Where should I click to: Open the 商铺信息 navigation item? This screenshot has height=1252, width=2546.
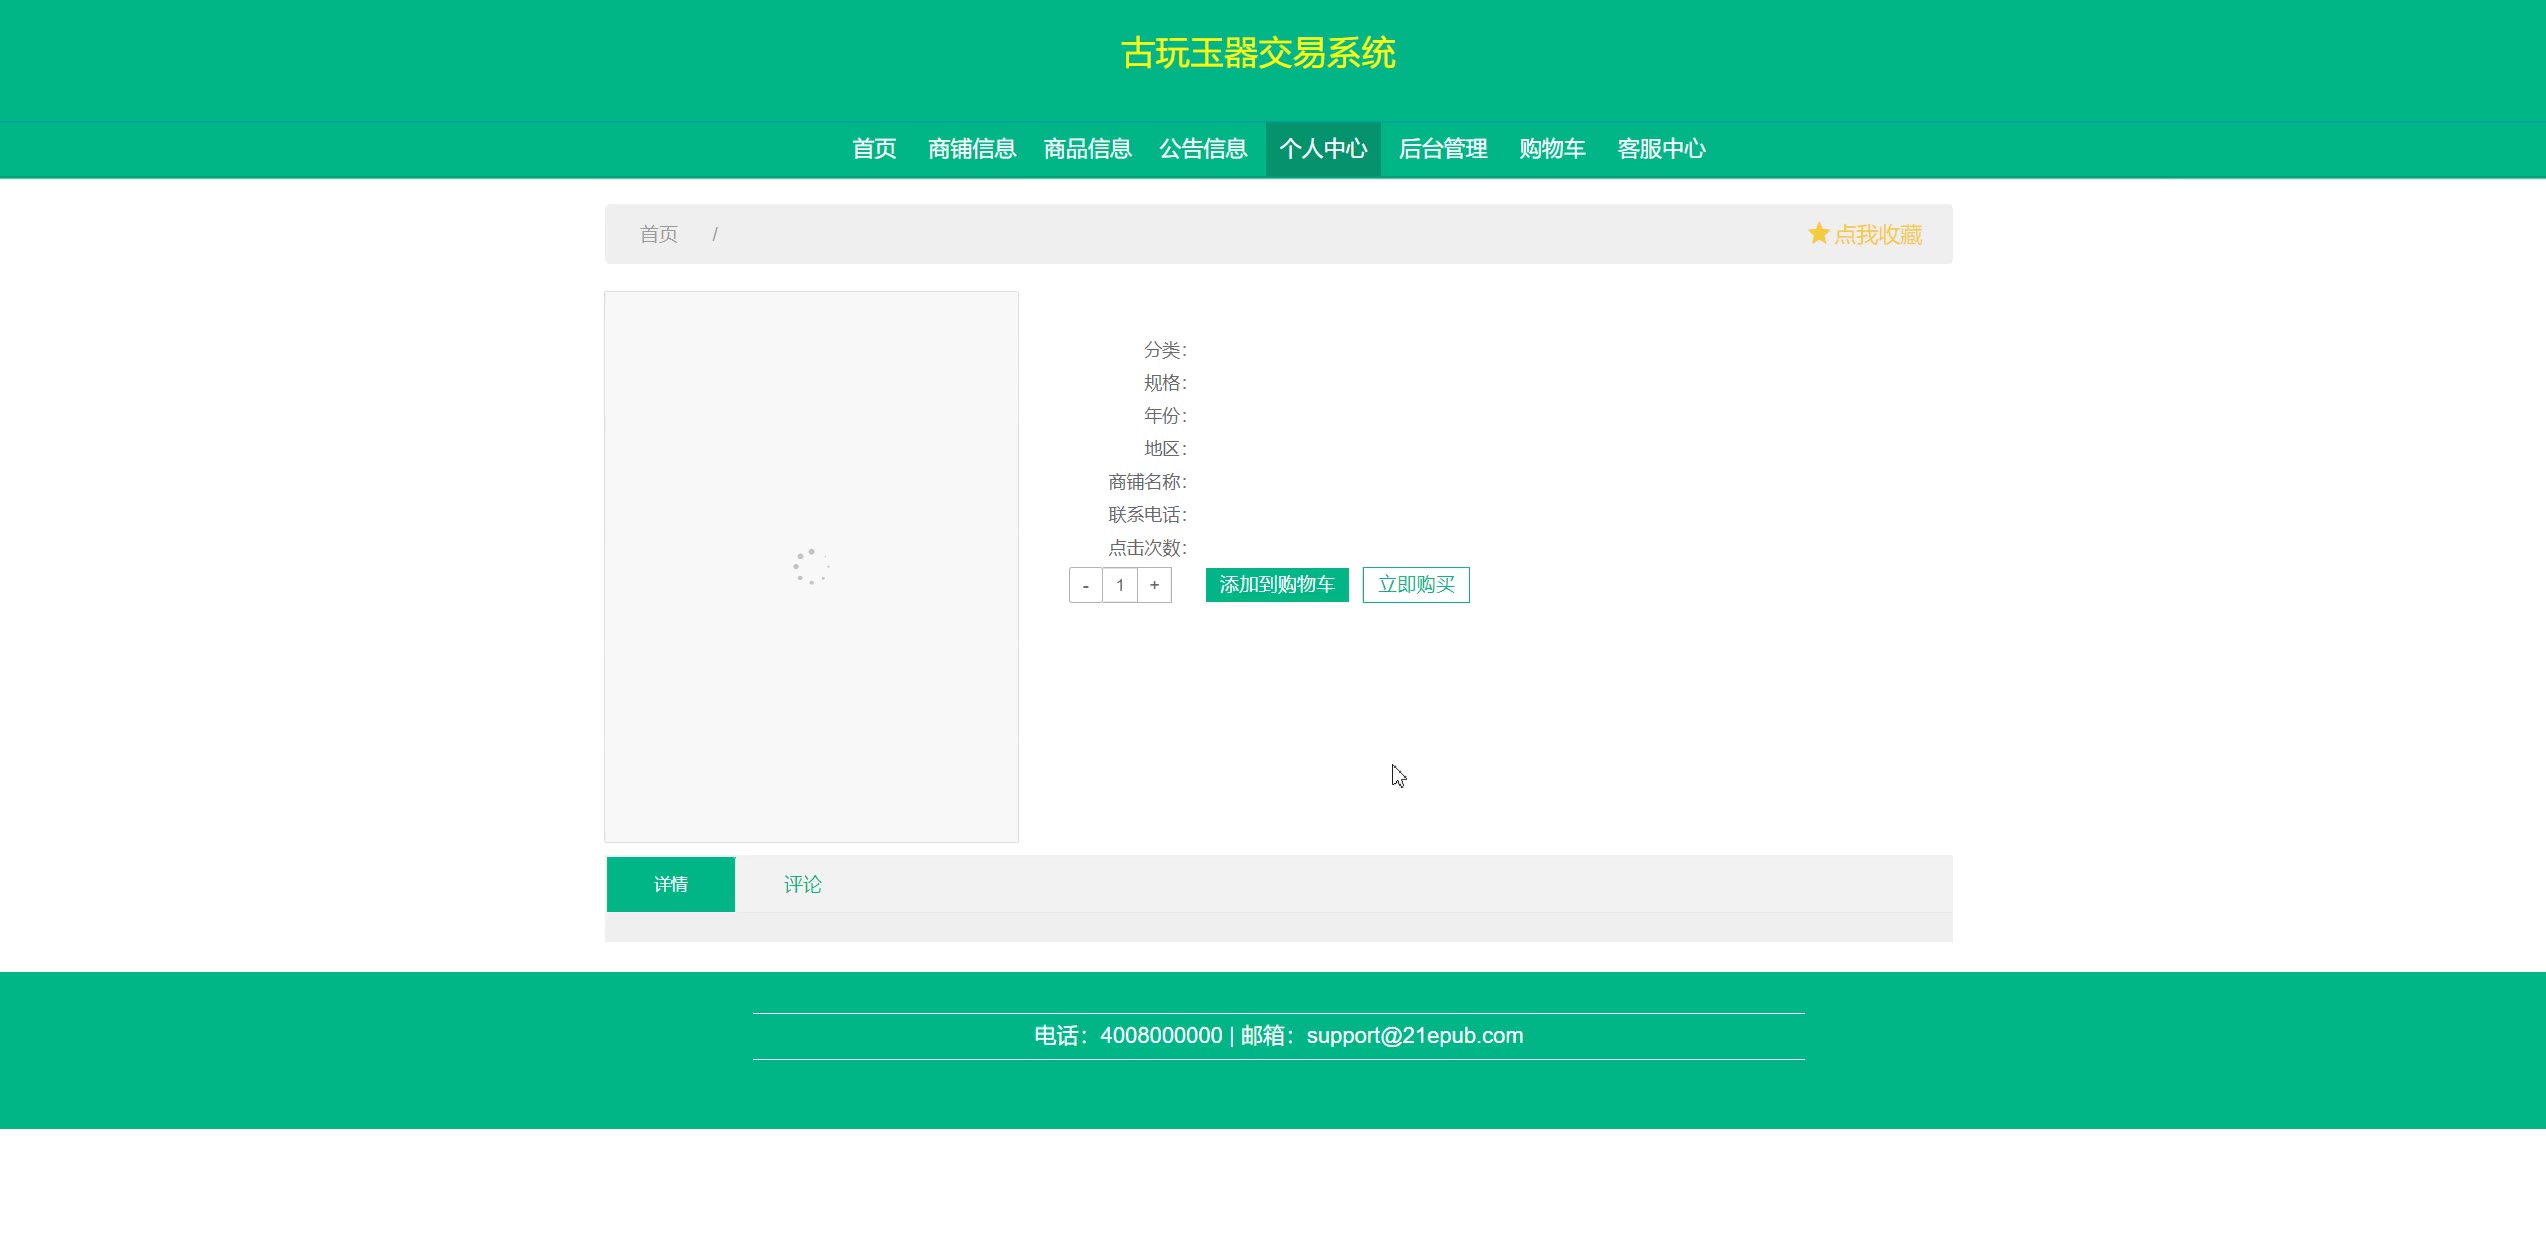click(971, 149)
